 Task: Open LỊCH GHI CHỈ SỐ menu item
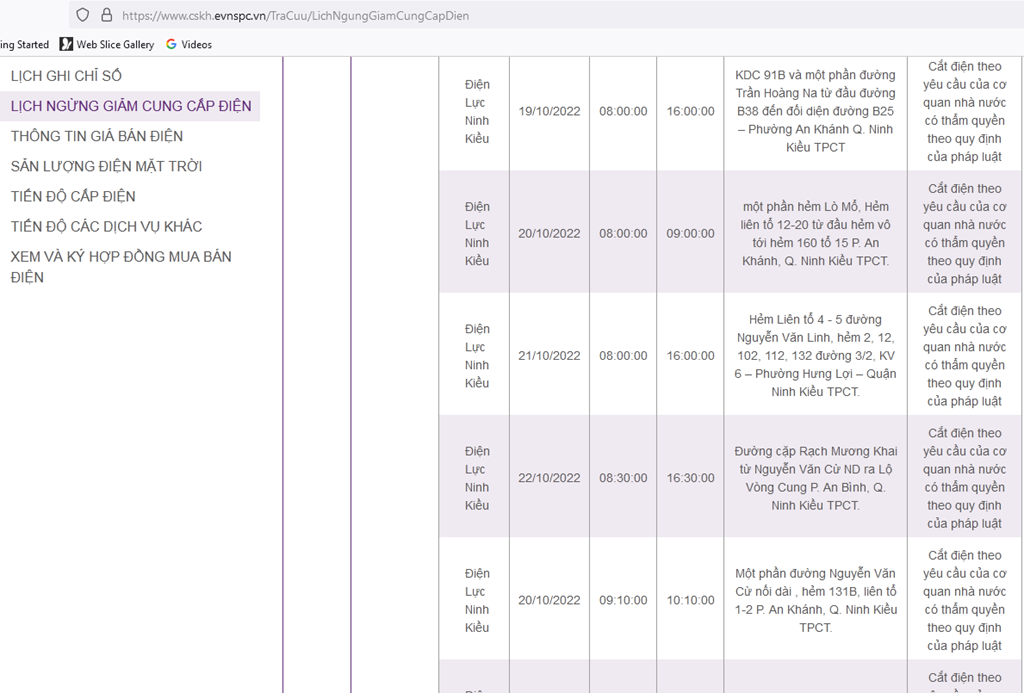pyautogui.click(x=66, y=76)
